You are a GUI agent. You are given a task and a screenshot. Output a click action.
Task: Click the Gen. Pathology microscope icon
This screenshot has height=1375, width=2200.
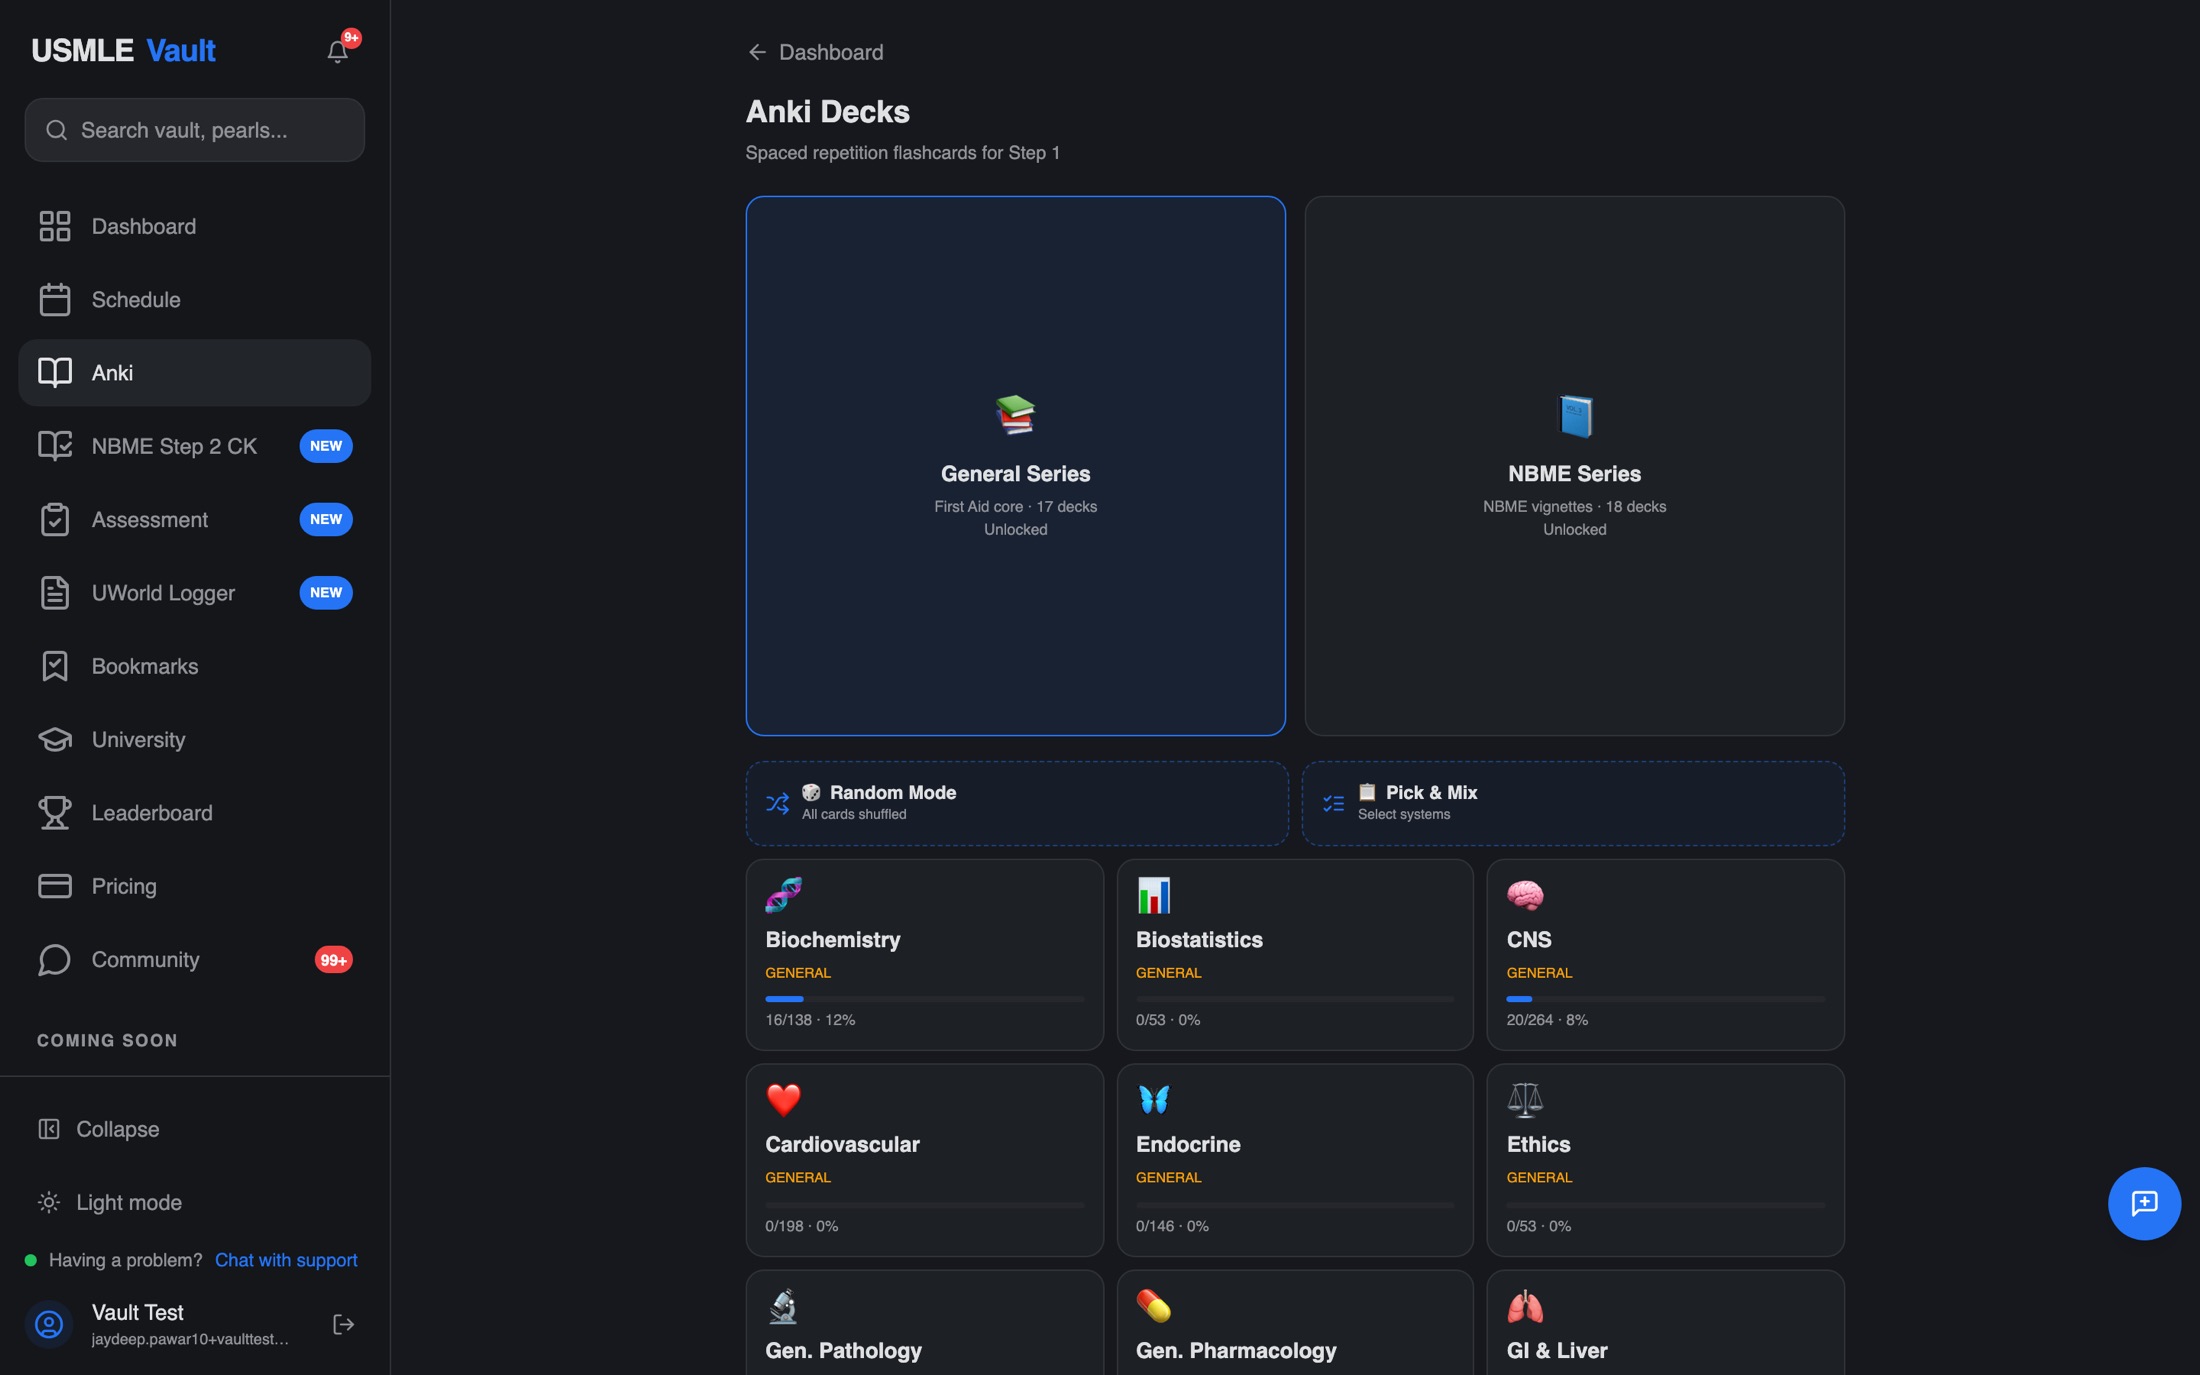pyautogui.click(x=784, y=1306)
